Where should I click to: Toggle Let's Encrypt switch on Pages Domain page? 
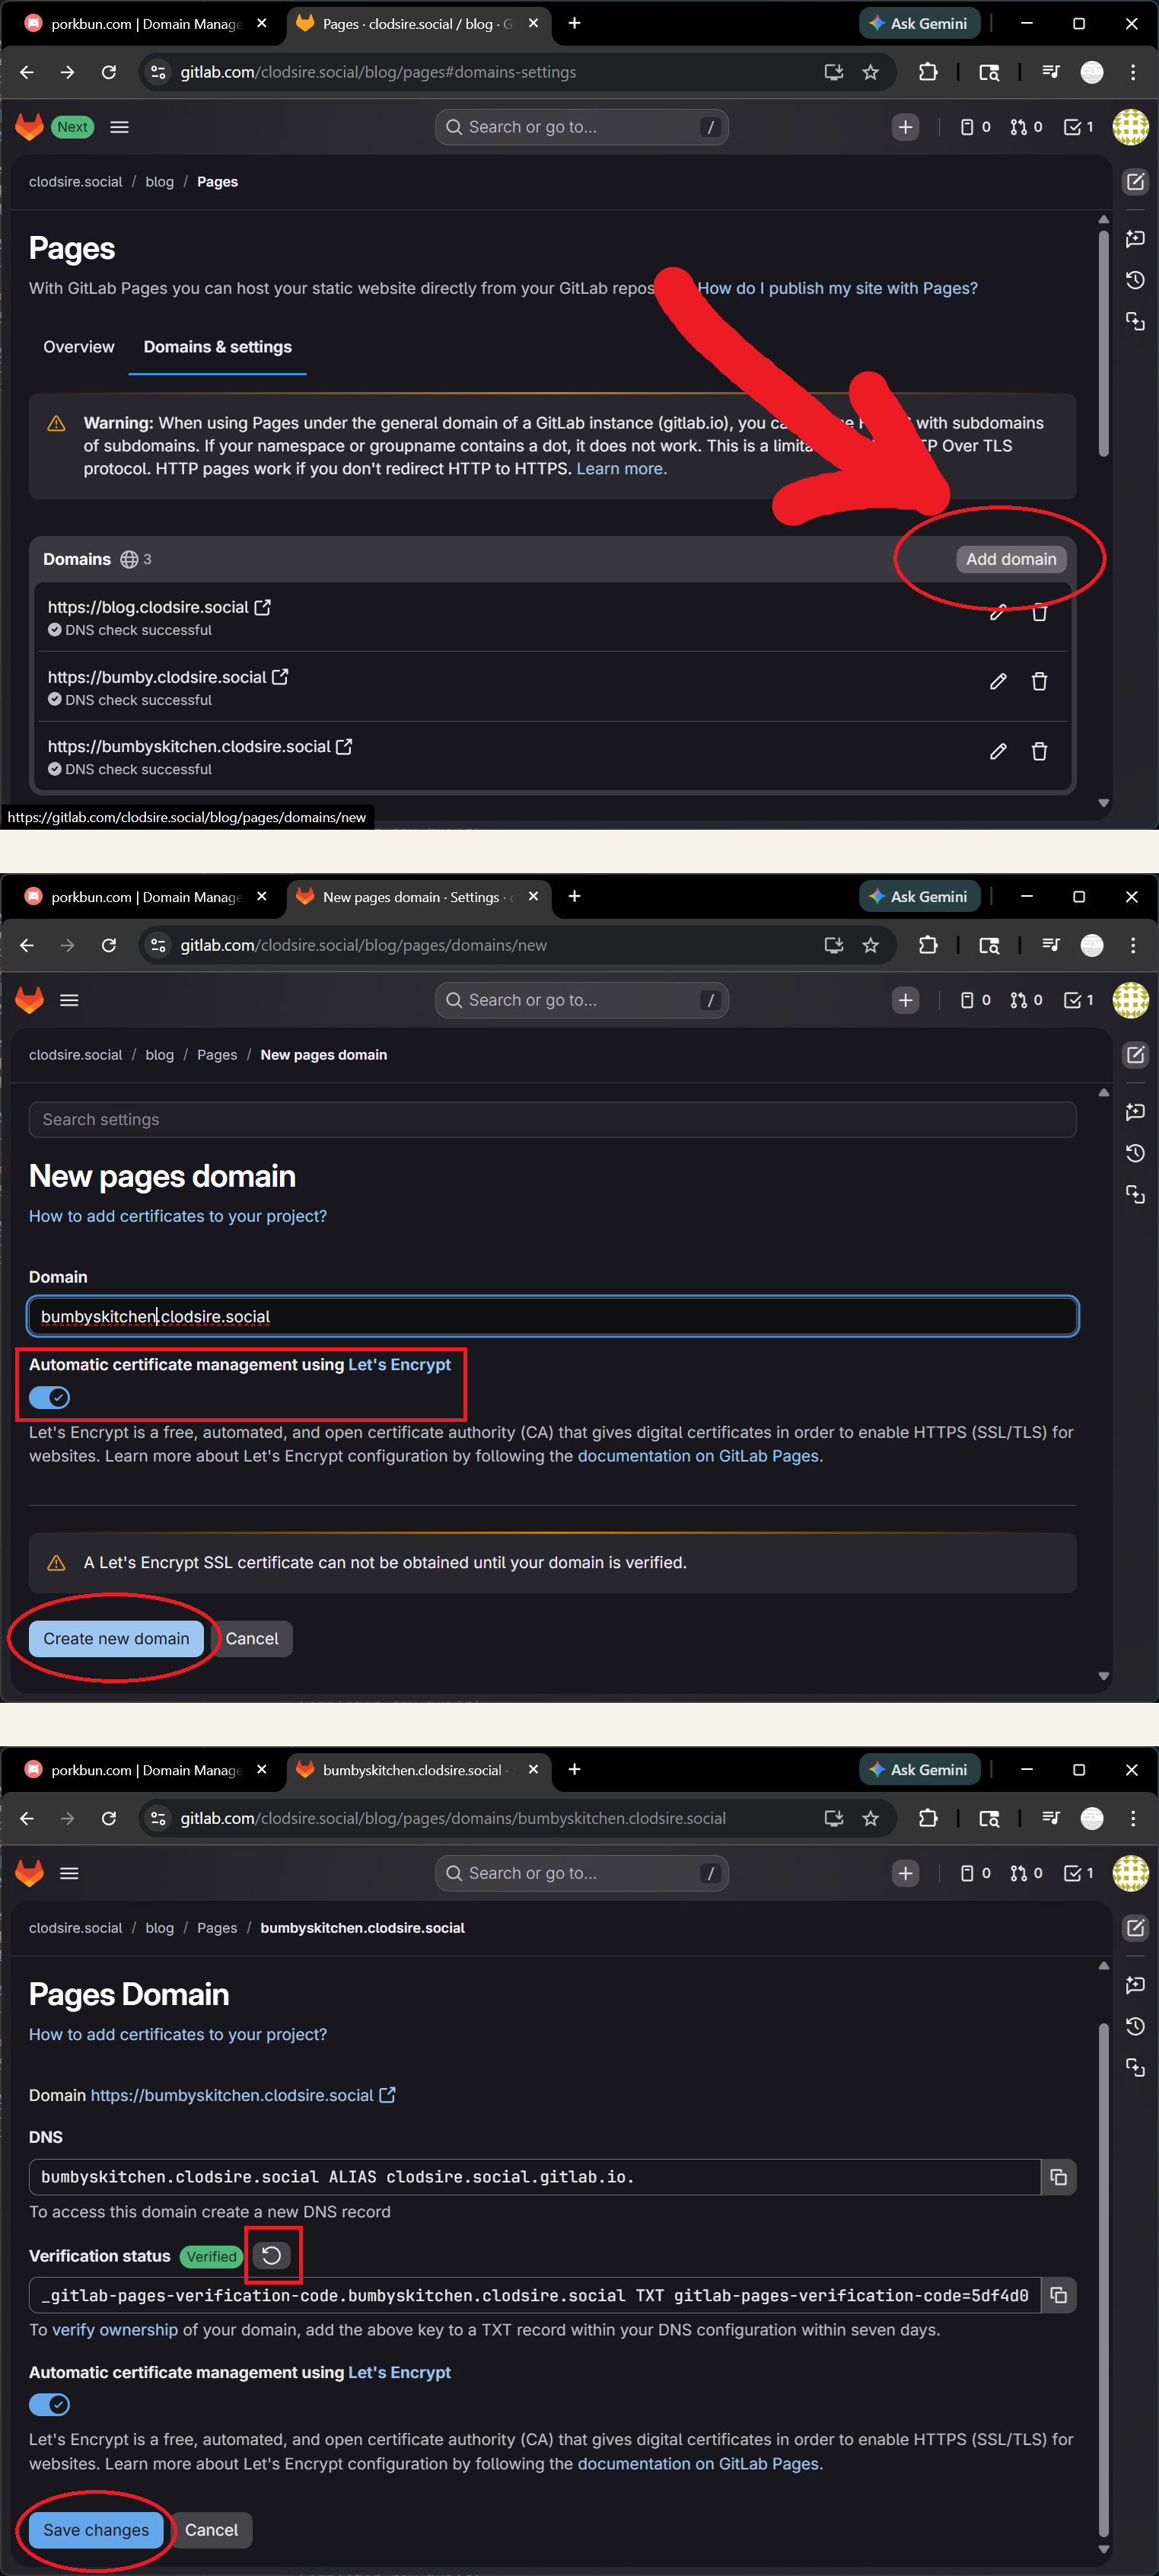[49, 2405]
